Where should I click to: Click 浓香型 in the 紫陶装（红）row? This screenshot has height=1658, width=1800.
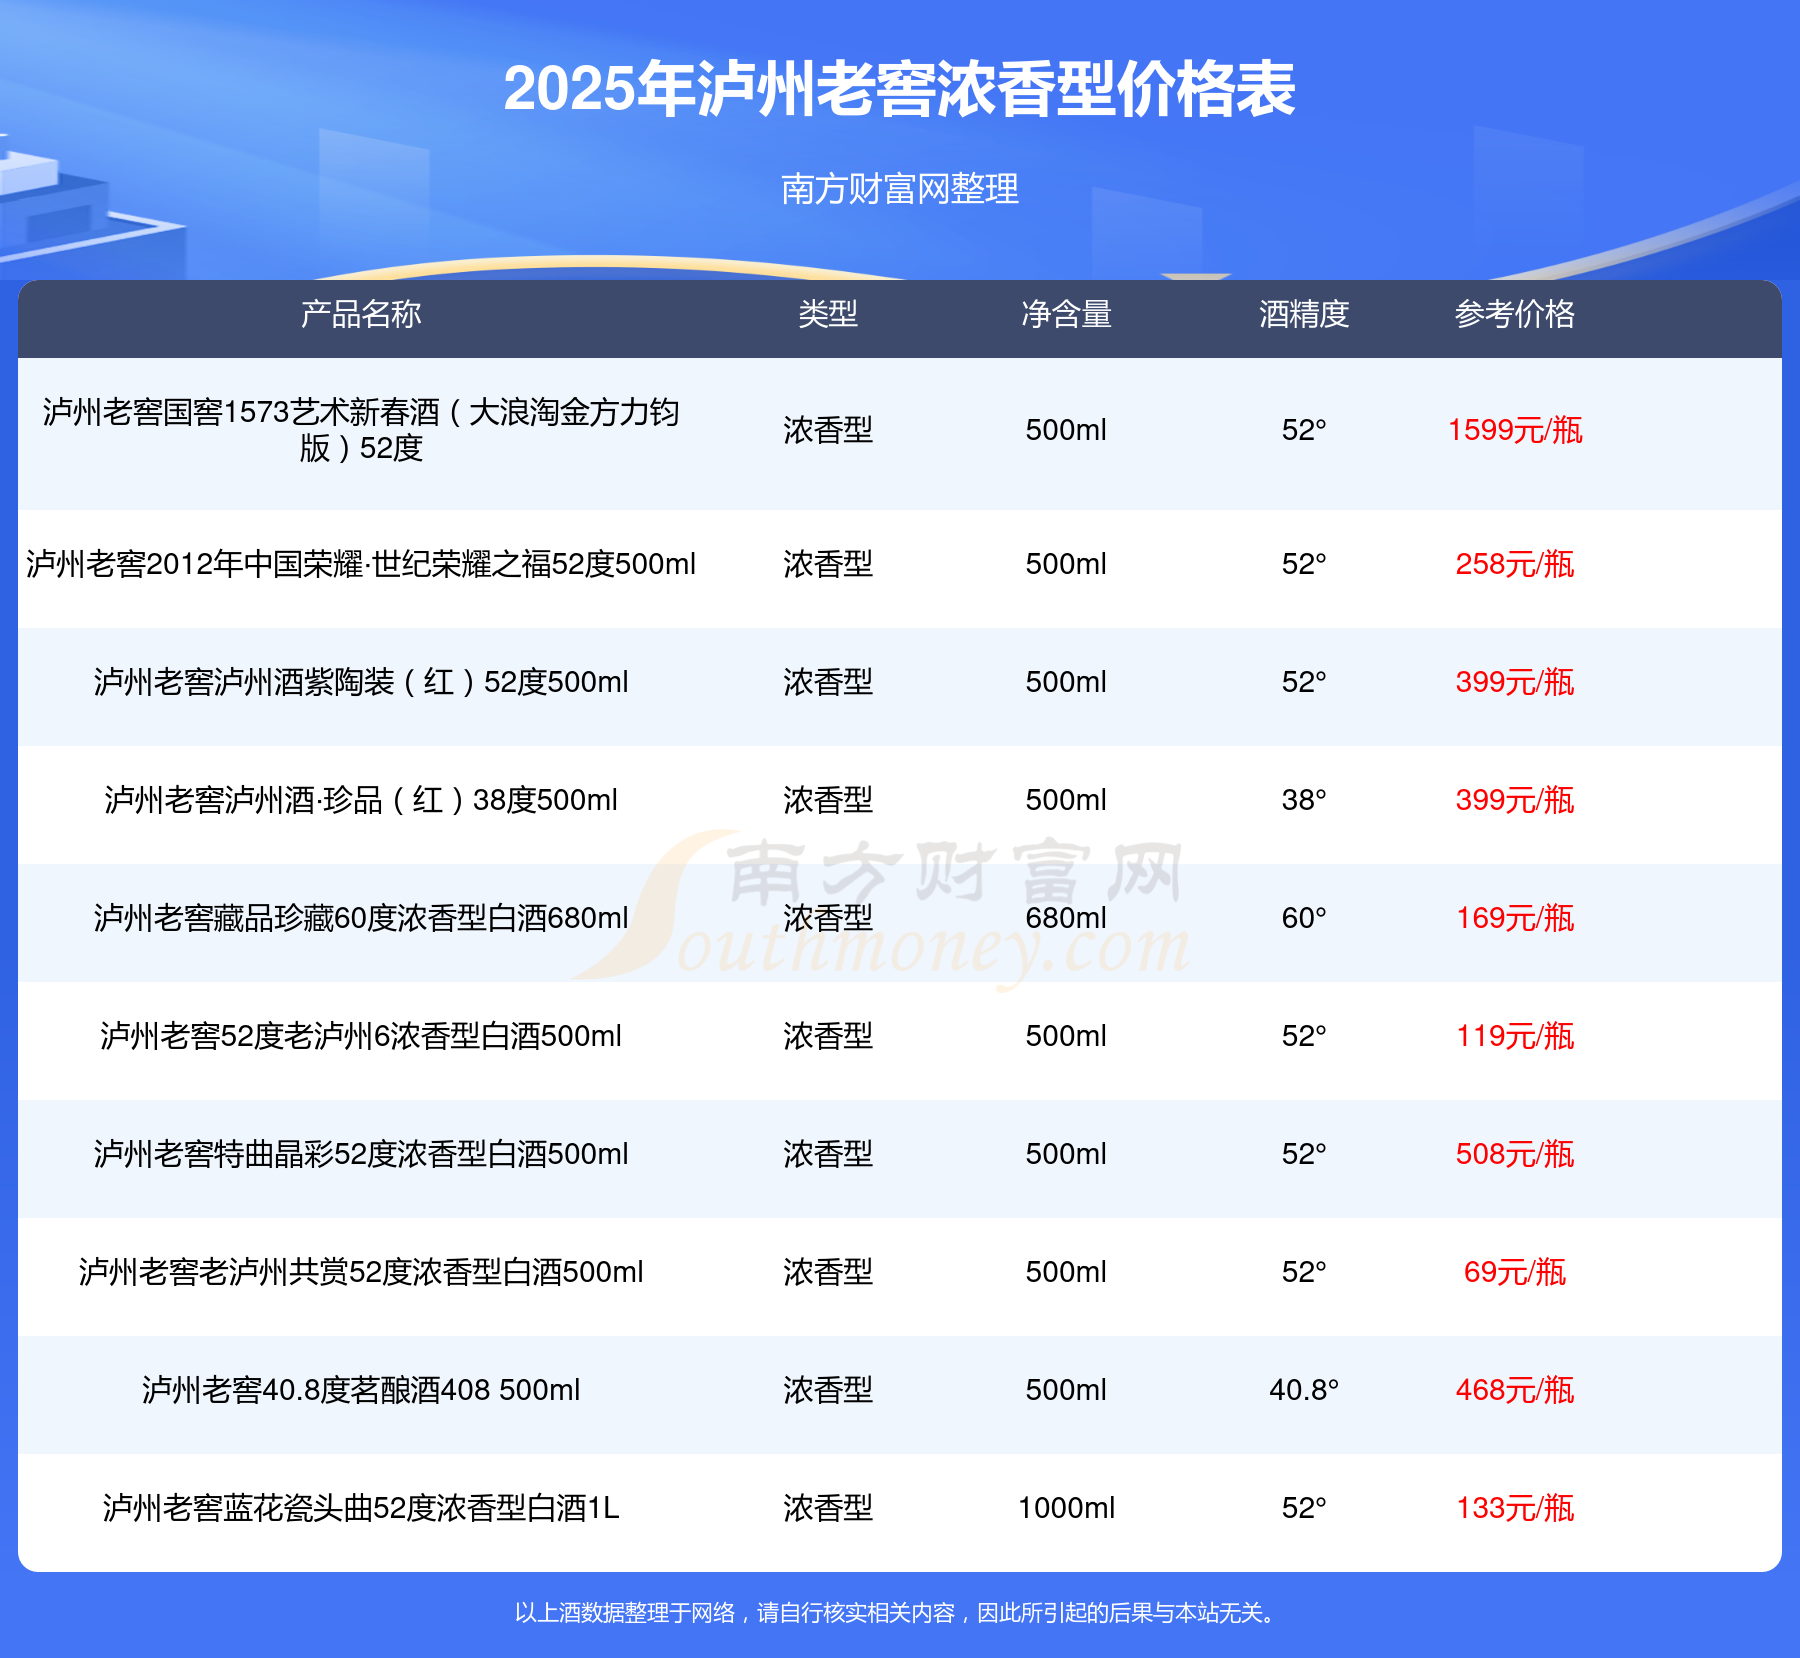(x=828, y=682)
